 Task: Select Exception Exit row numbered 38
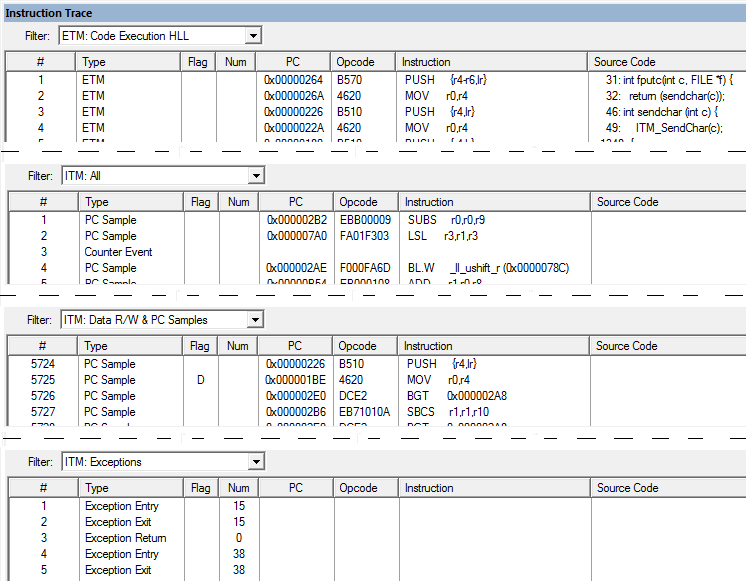point(118,570)
